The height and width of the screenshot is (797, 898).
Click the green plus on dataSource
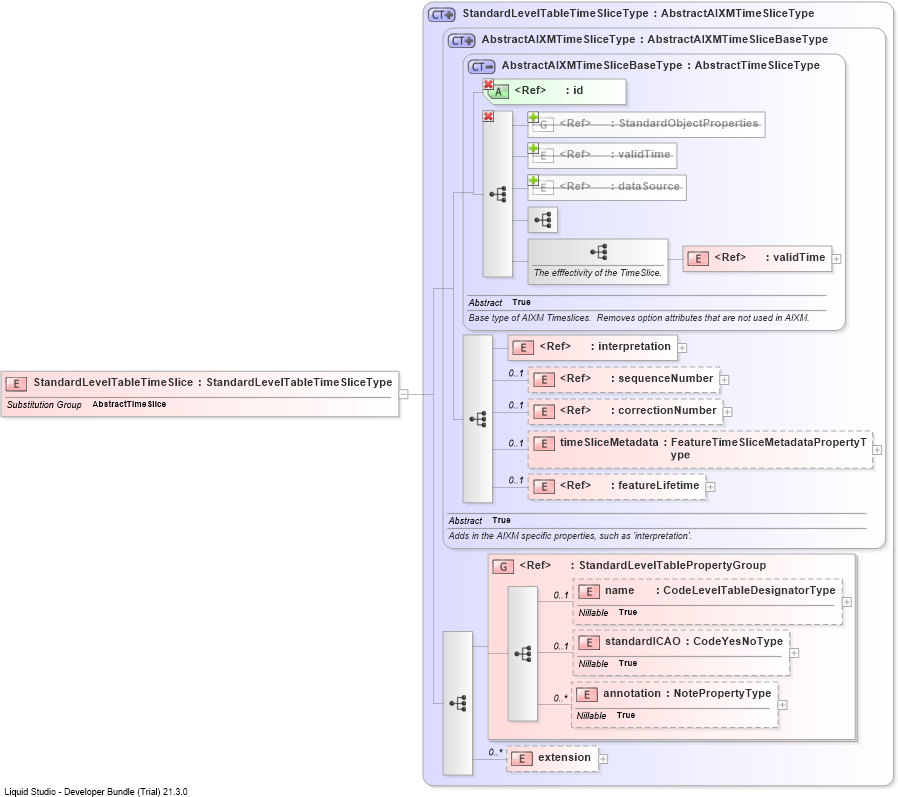point(533,180)
